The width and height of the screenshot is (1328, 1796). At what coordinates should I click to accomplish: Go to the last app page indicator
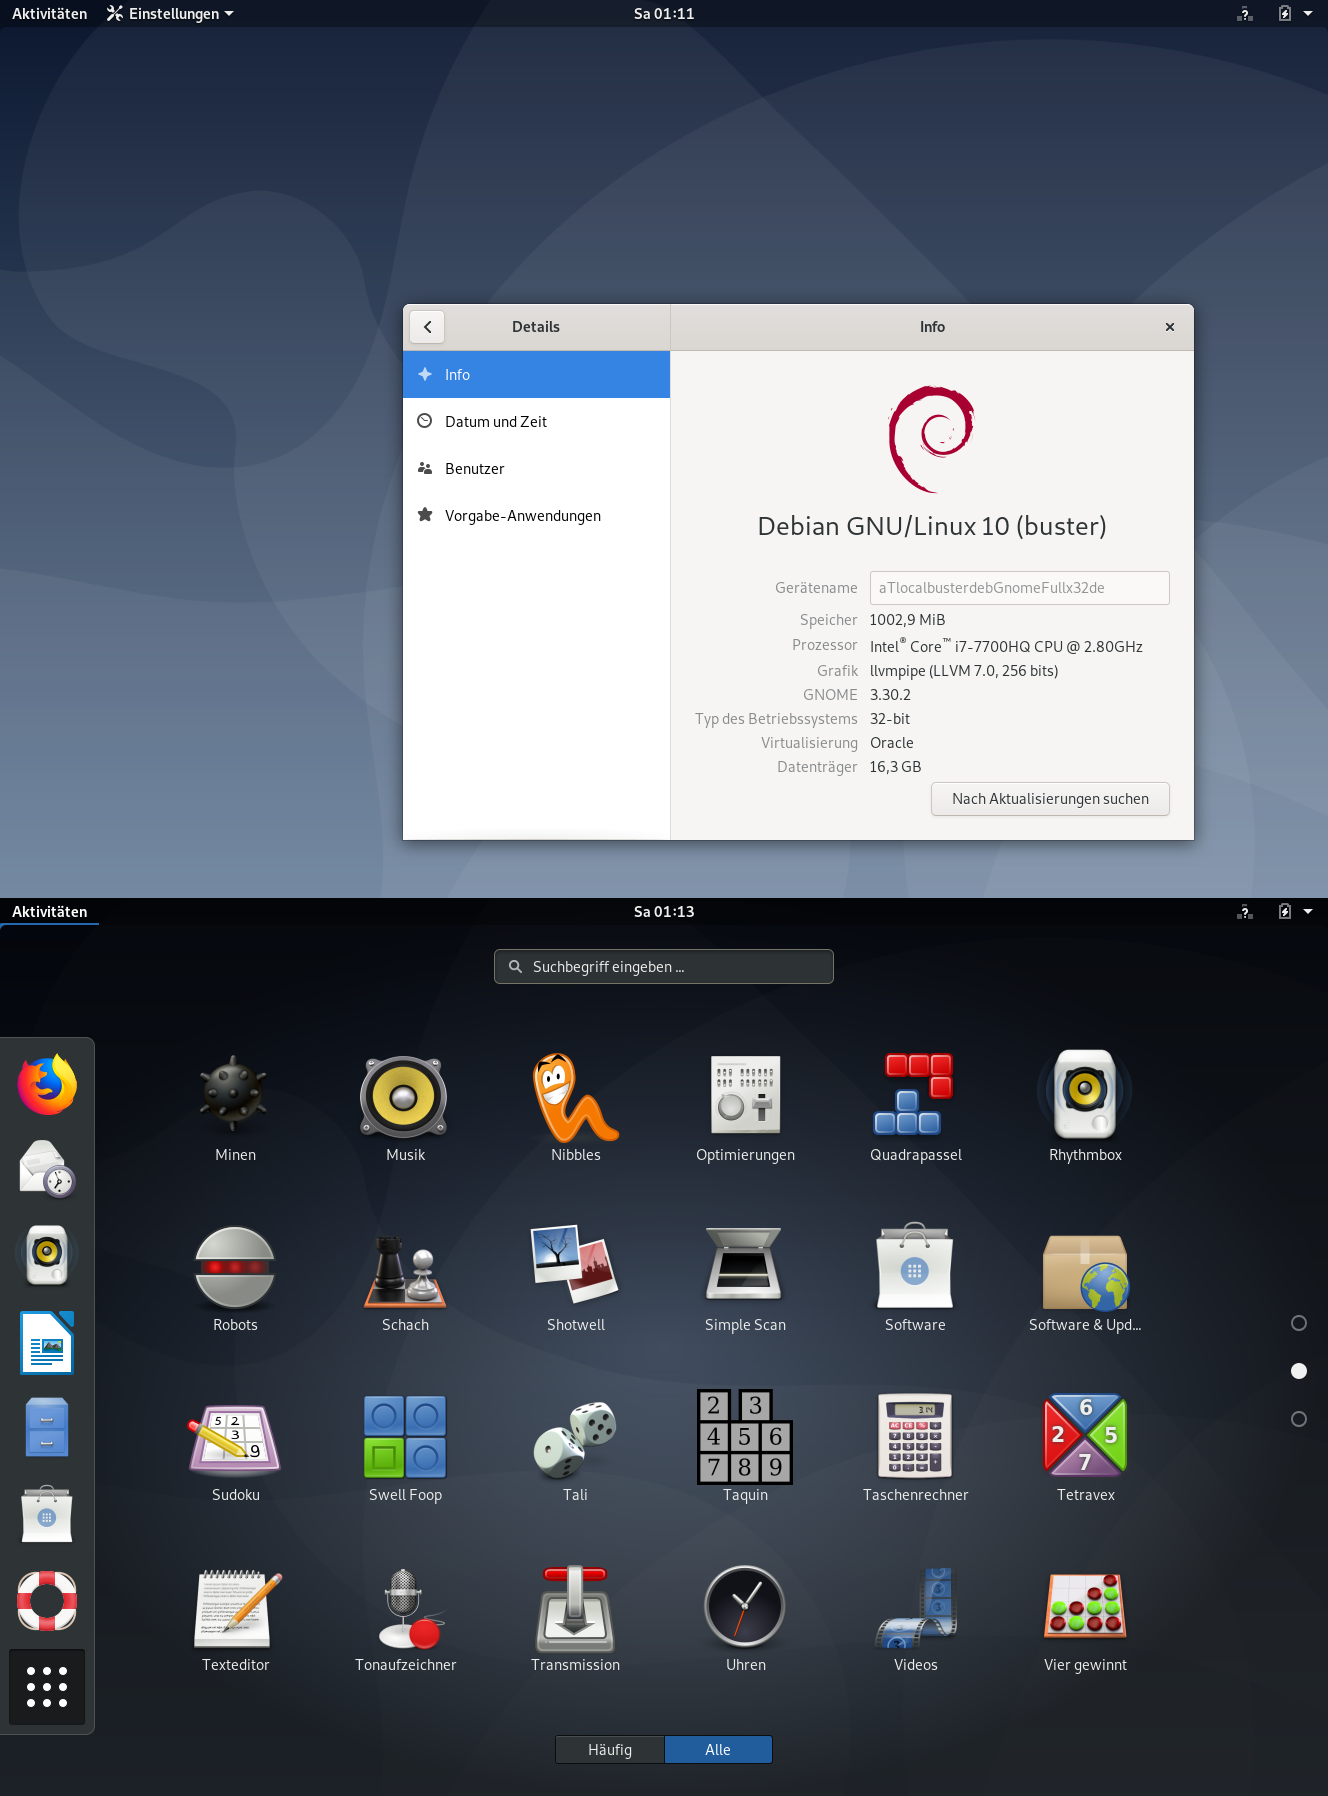click(x=1299, y=1419)
